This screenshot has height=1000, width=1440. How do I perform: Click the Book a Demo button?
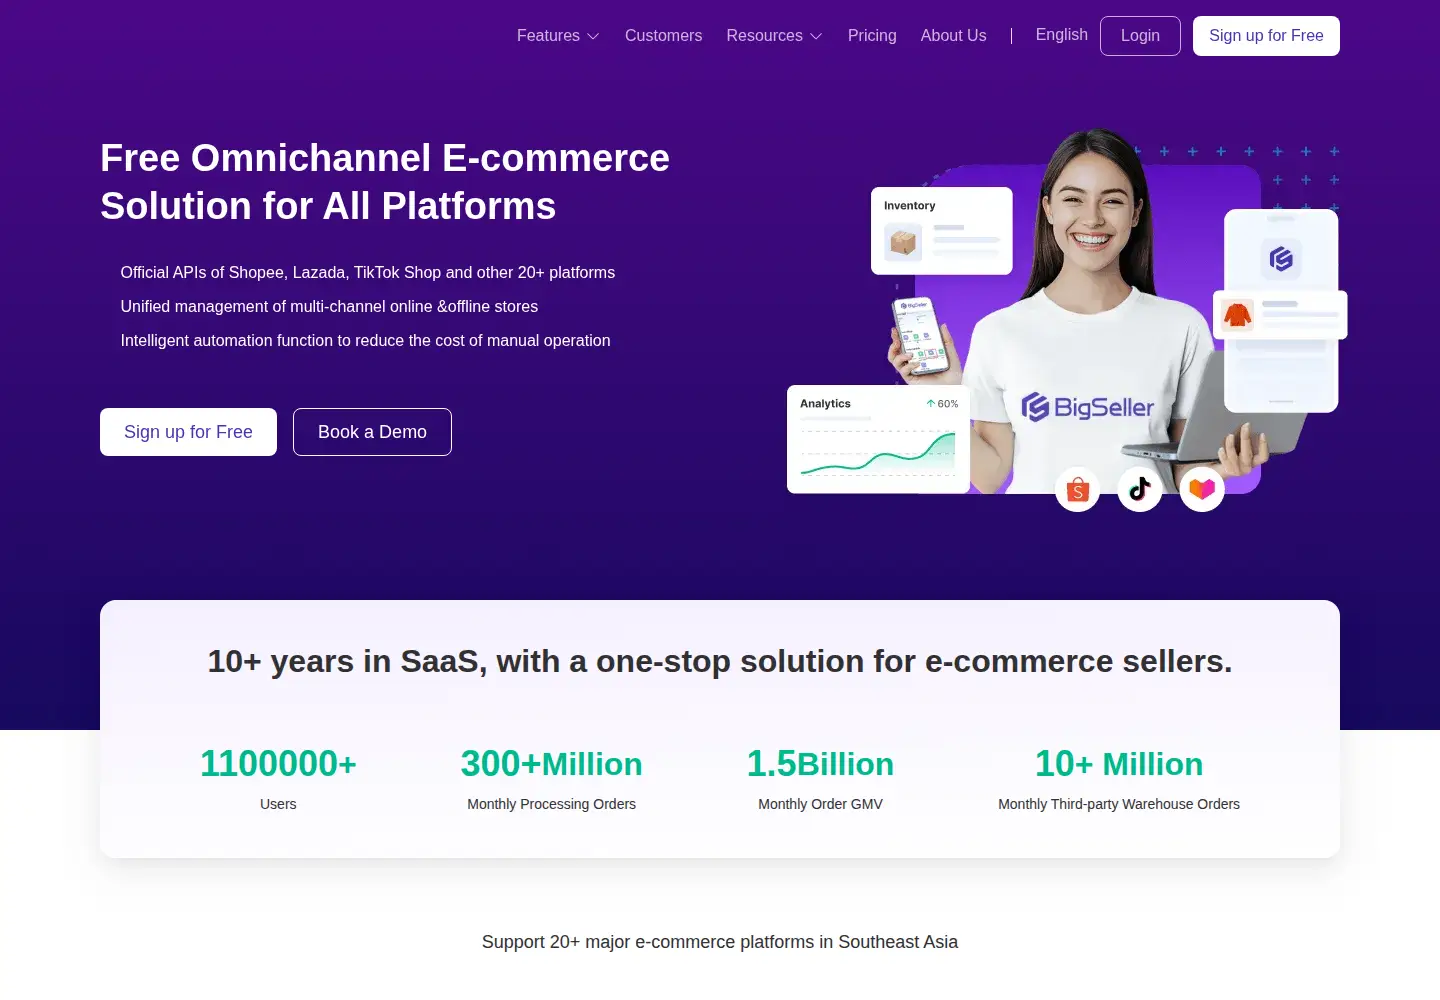click(372, 432)
